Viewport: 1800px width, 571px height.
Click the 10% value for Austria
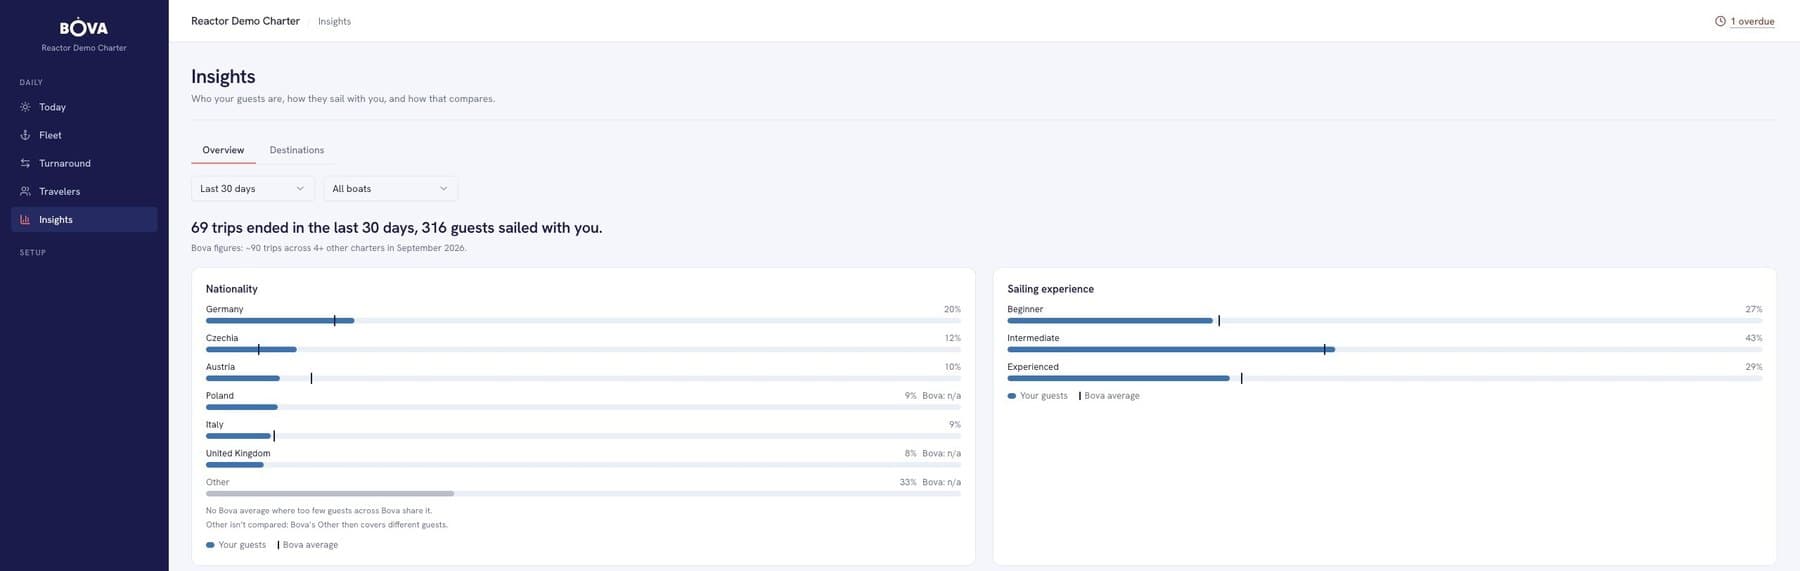[x=952, y=367]
